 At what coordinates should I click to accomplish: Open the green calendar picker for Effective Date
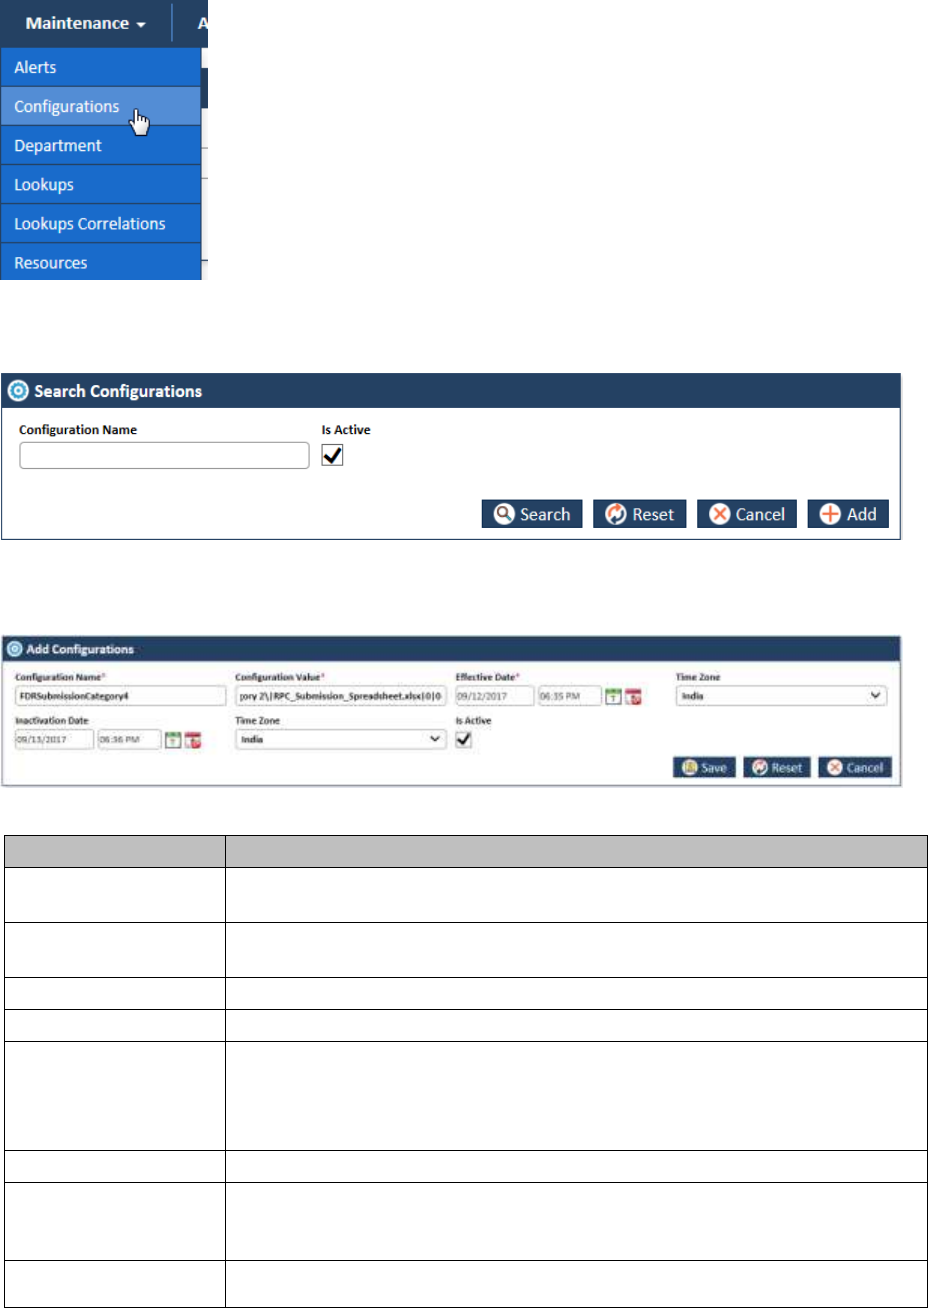coord(614,697)
